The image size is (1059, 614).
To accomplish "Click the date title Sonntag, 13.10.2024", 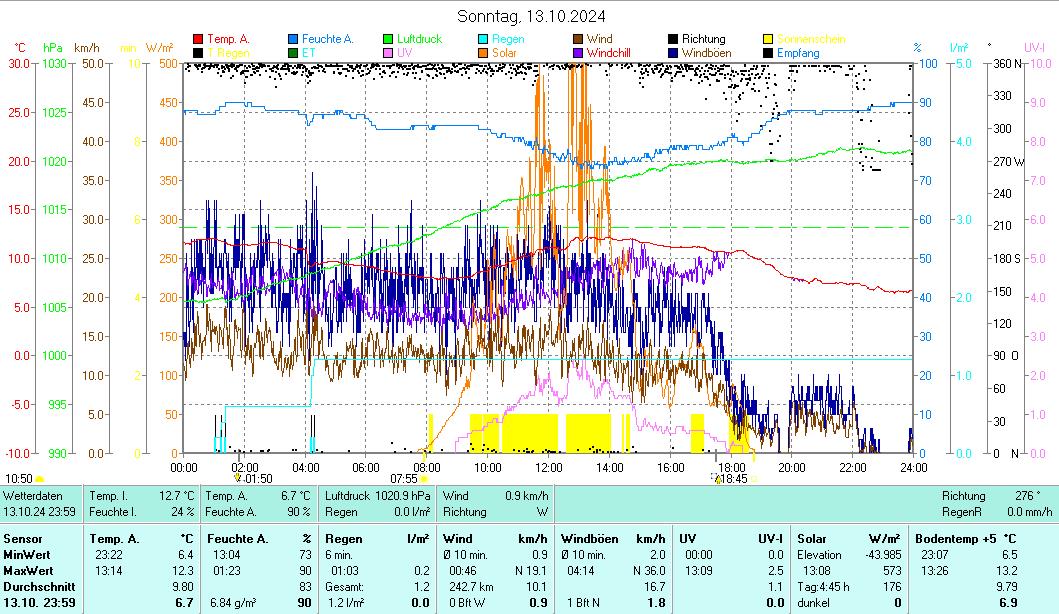I will click(x=530, y=16).
